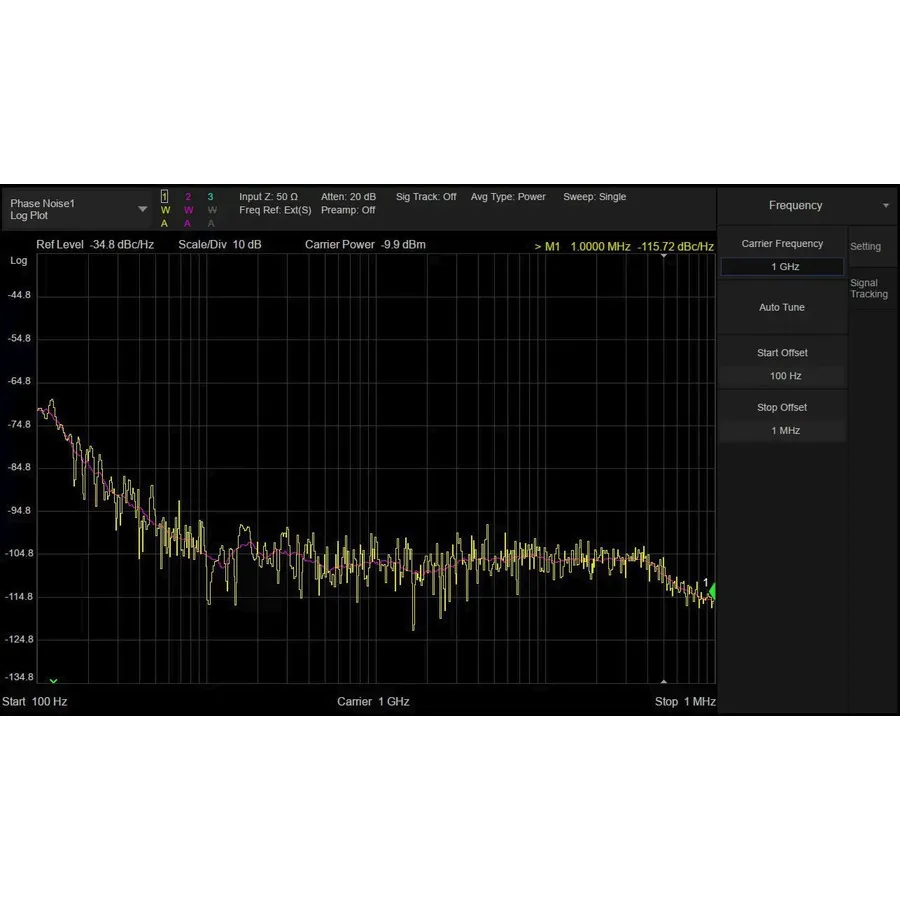The width and height of the screenshot is (900, 900).
Task: Open the Signal Tracking tab
Action: point(870,288)
